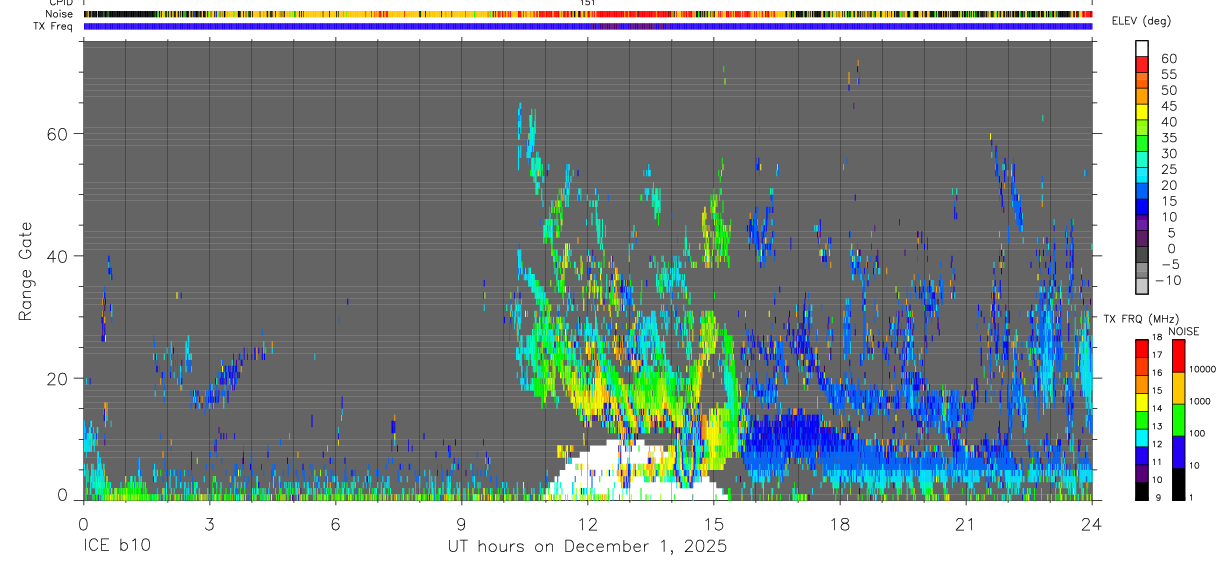
Task: Click the 9 tick on UT hours axis
Action: coord(461,524)
